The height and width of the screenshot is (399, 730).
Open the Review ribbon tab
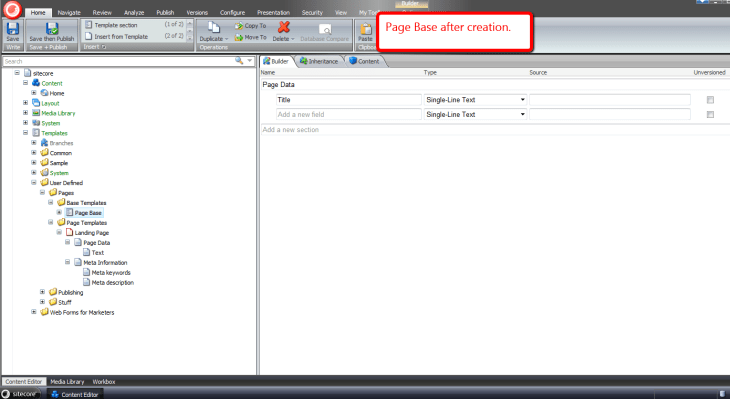(102, 13)
